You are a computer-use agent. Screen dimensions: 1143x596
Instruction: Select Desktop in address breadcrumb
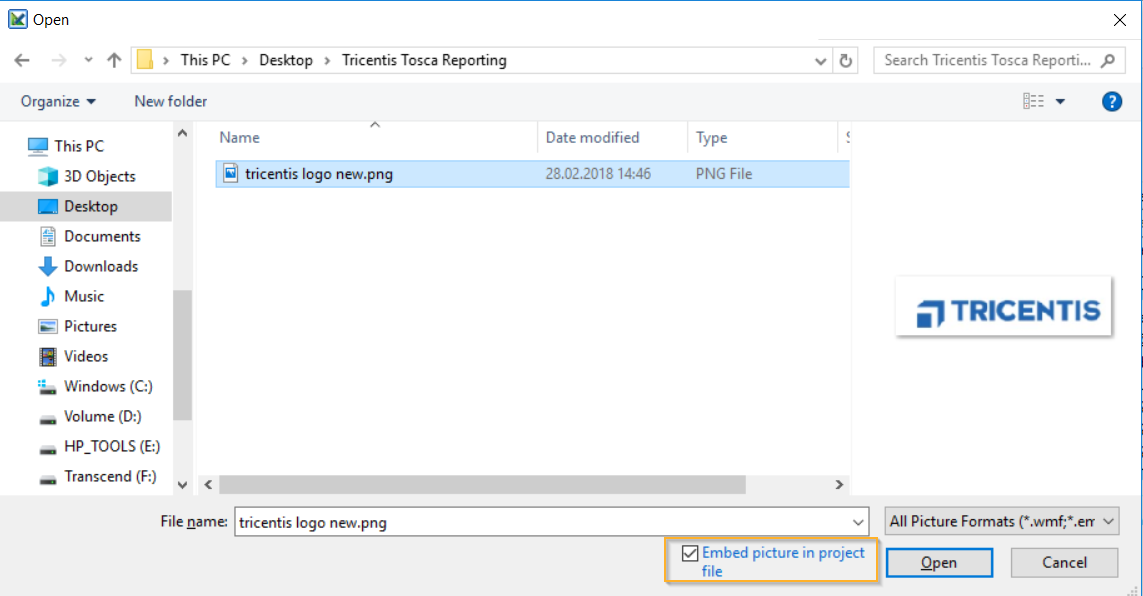[286, 60]
